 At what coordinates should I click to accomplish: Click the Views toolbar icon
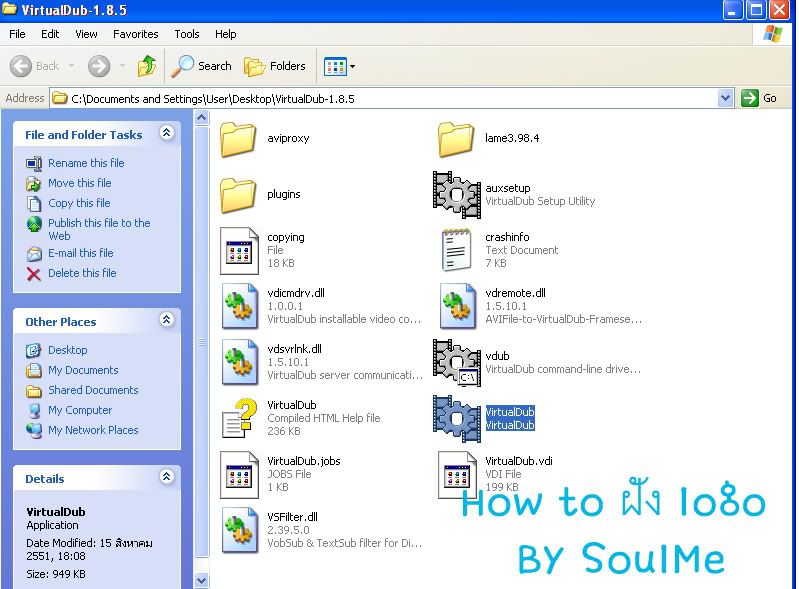coord(335,66)
